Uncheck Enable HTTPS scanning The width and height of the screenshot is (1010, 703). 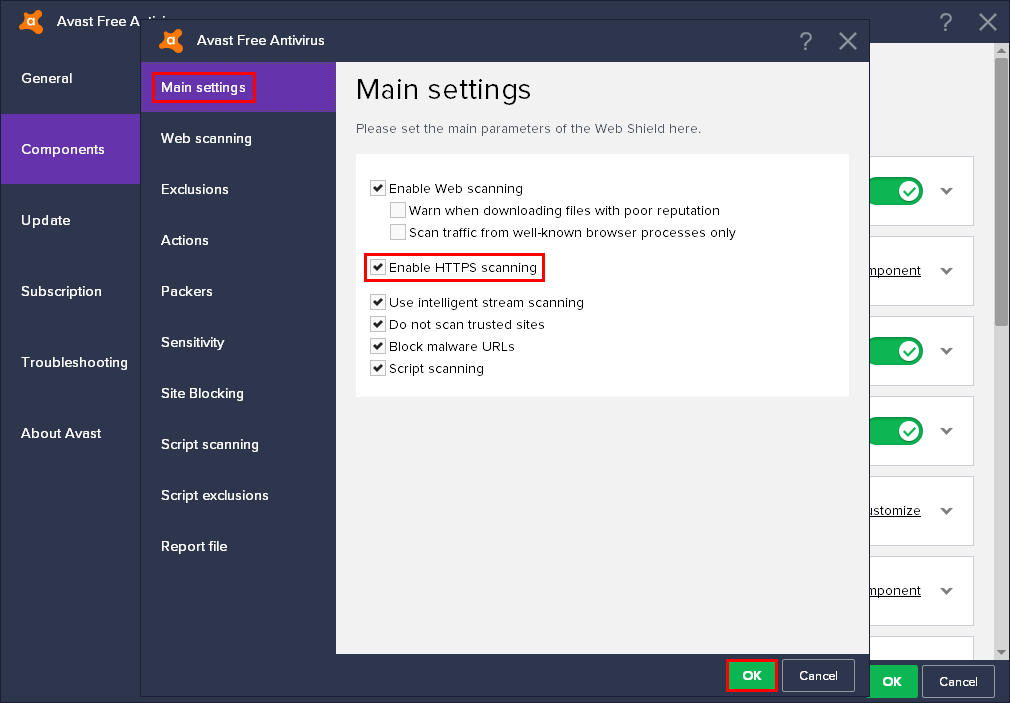(x=377, y=267)
